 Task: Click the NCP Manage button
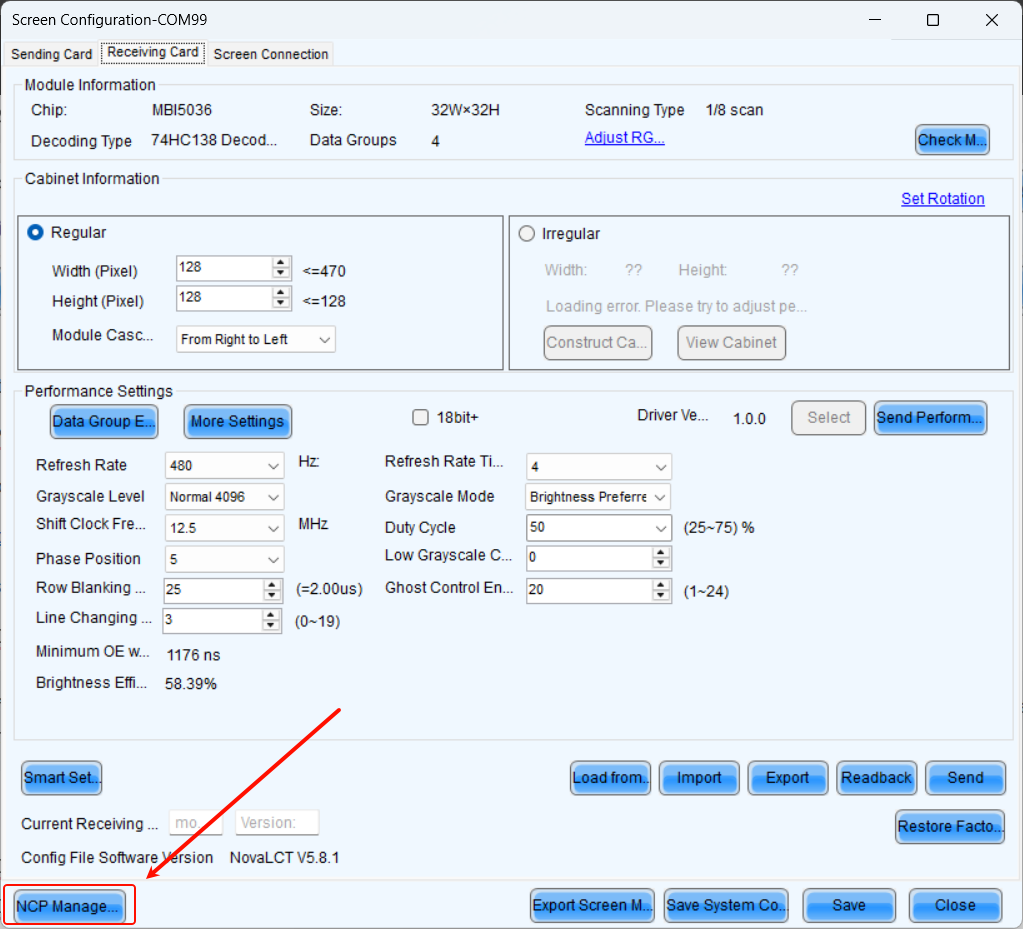69,906
